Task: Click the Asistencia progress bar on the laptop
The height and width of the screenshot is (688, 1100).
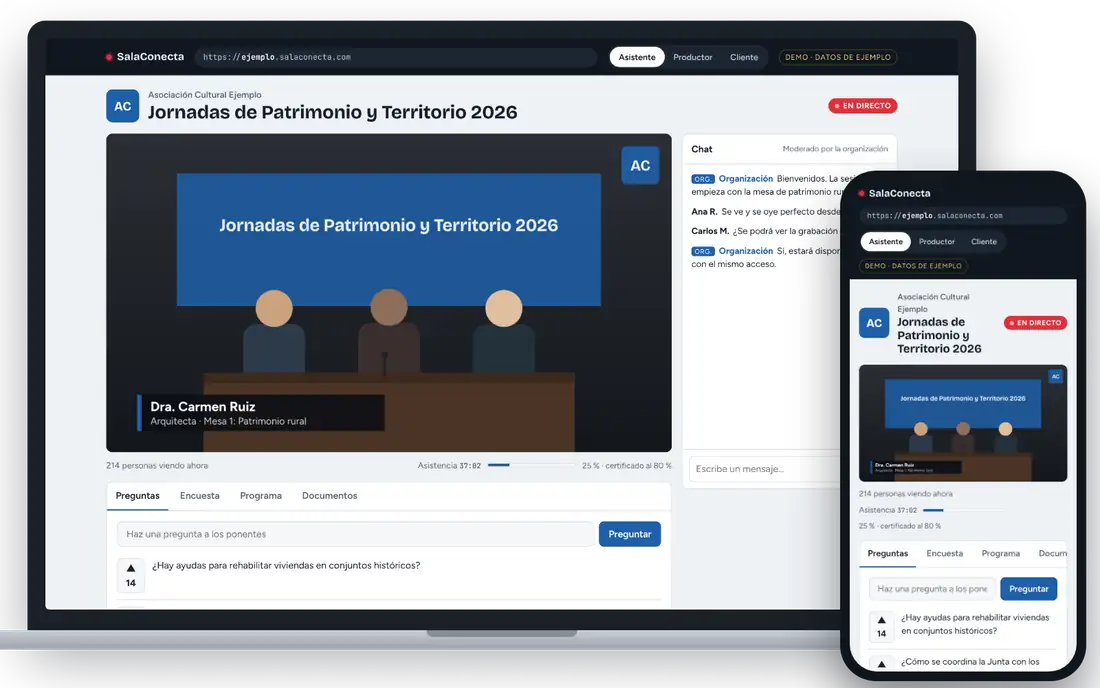Action: pos(531,465)
